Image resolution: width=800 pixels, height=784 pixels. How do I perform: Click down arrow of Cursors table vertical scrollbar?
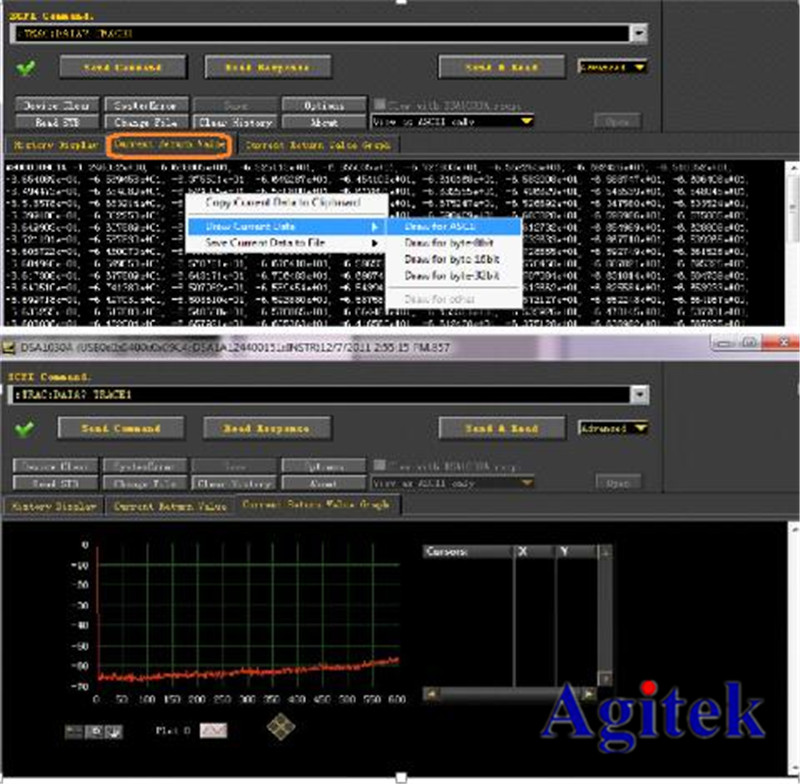pos(605,678)
